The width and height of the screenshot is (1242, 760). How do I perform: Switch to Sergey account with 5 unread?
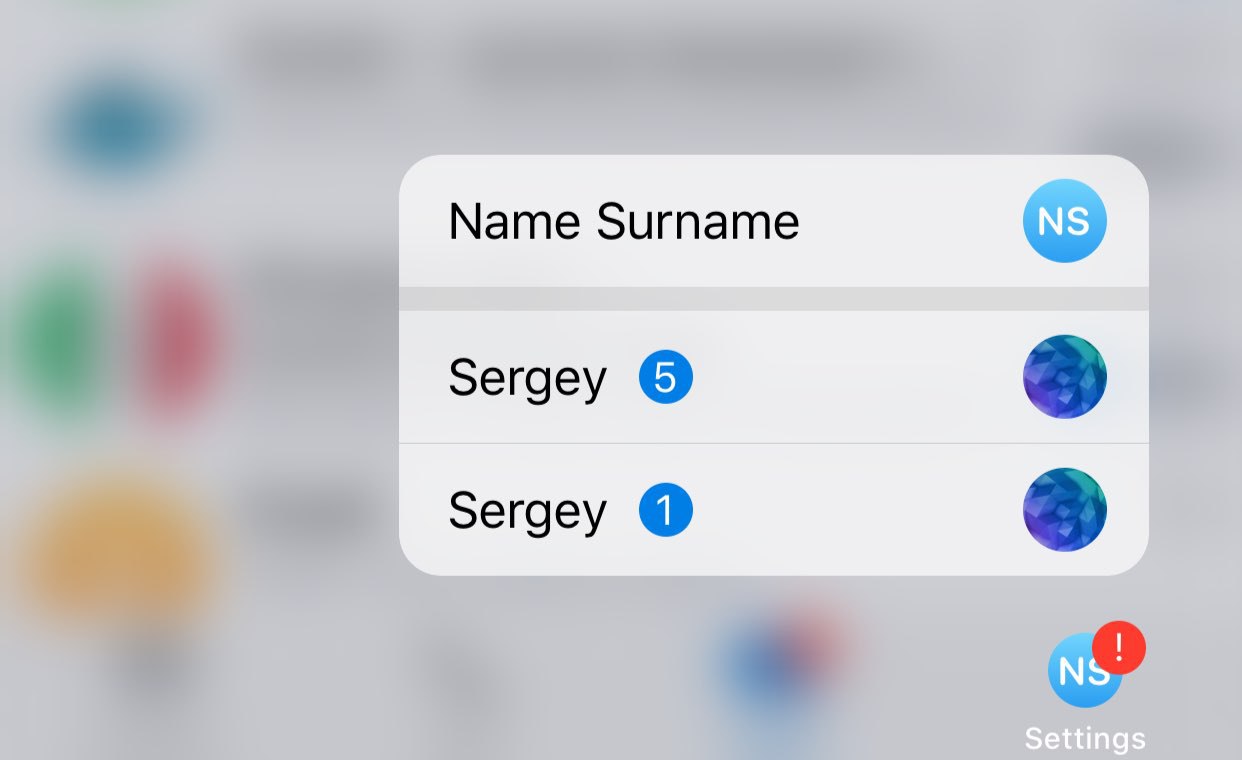click(x=773, y=377)
